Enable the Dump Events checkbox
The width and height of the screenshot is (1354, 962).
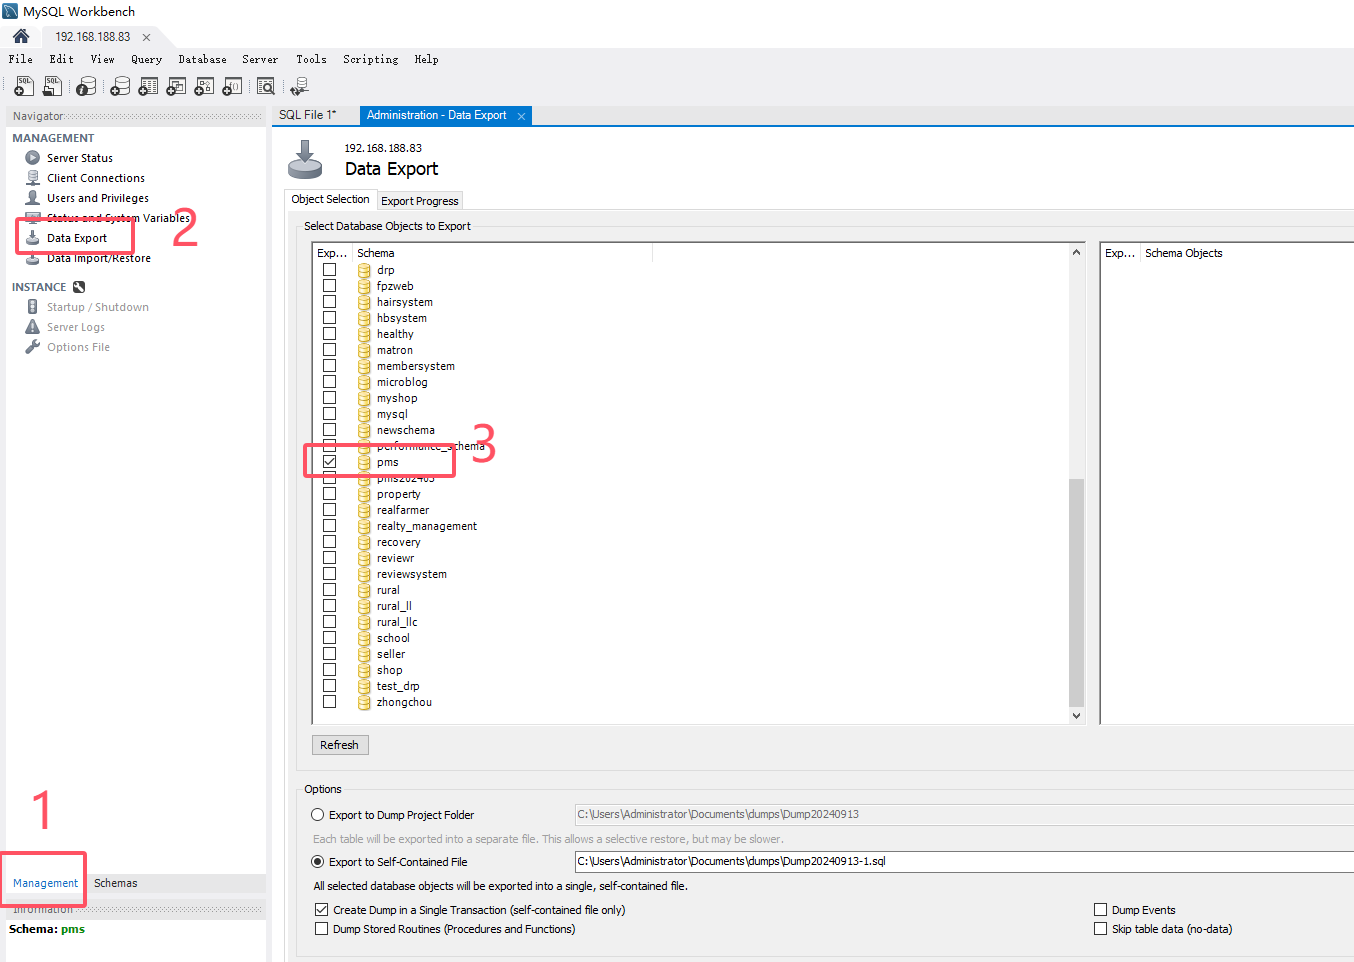[1100, 910]
